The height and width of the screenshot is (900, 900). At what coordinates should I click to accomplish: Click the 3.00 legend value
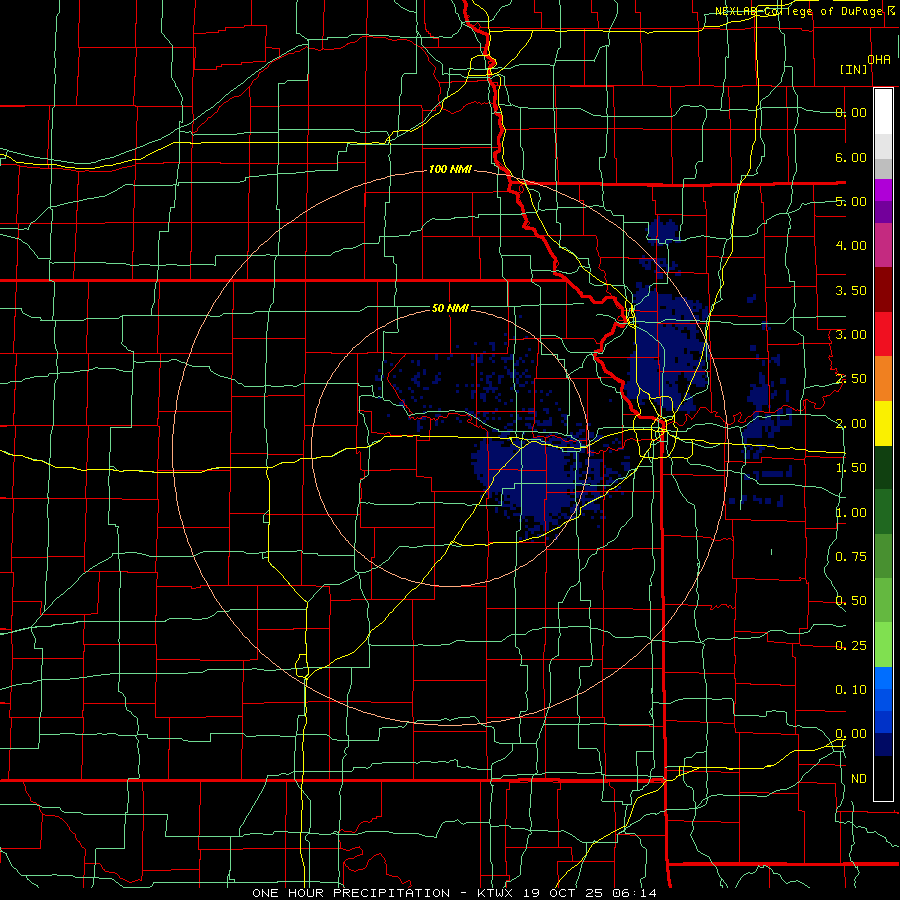click(x=851, y=335)
